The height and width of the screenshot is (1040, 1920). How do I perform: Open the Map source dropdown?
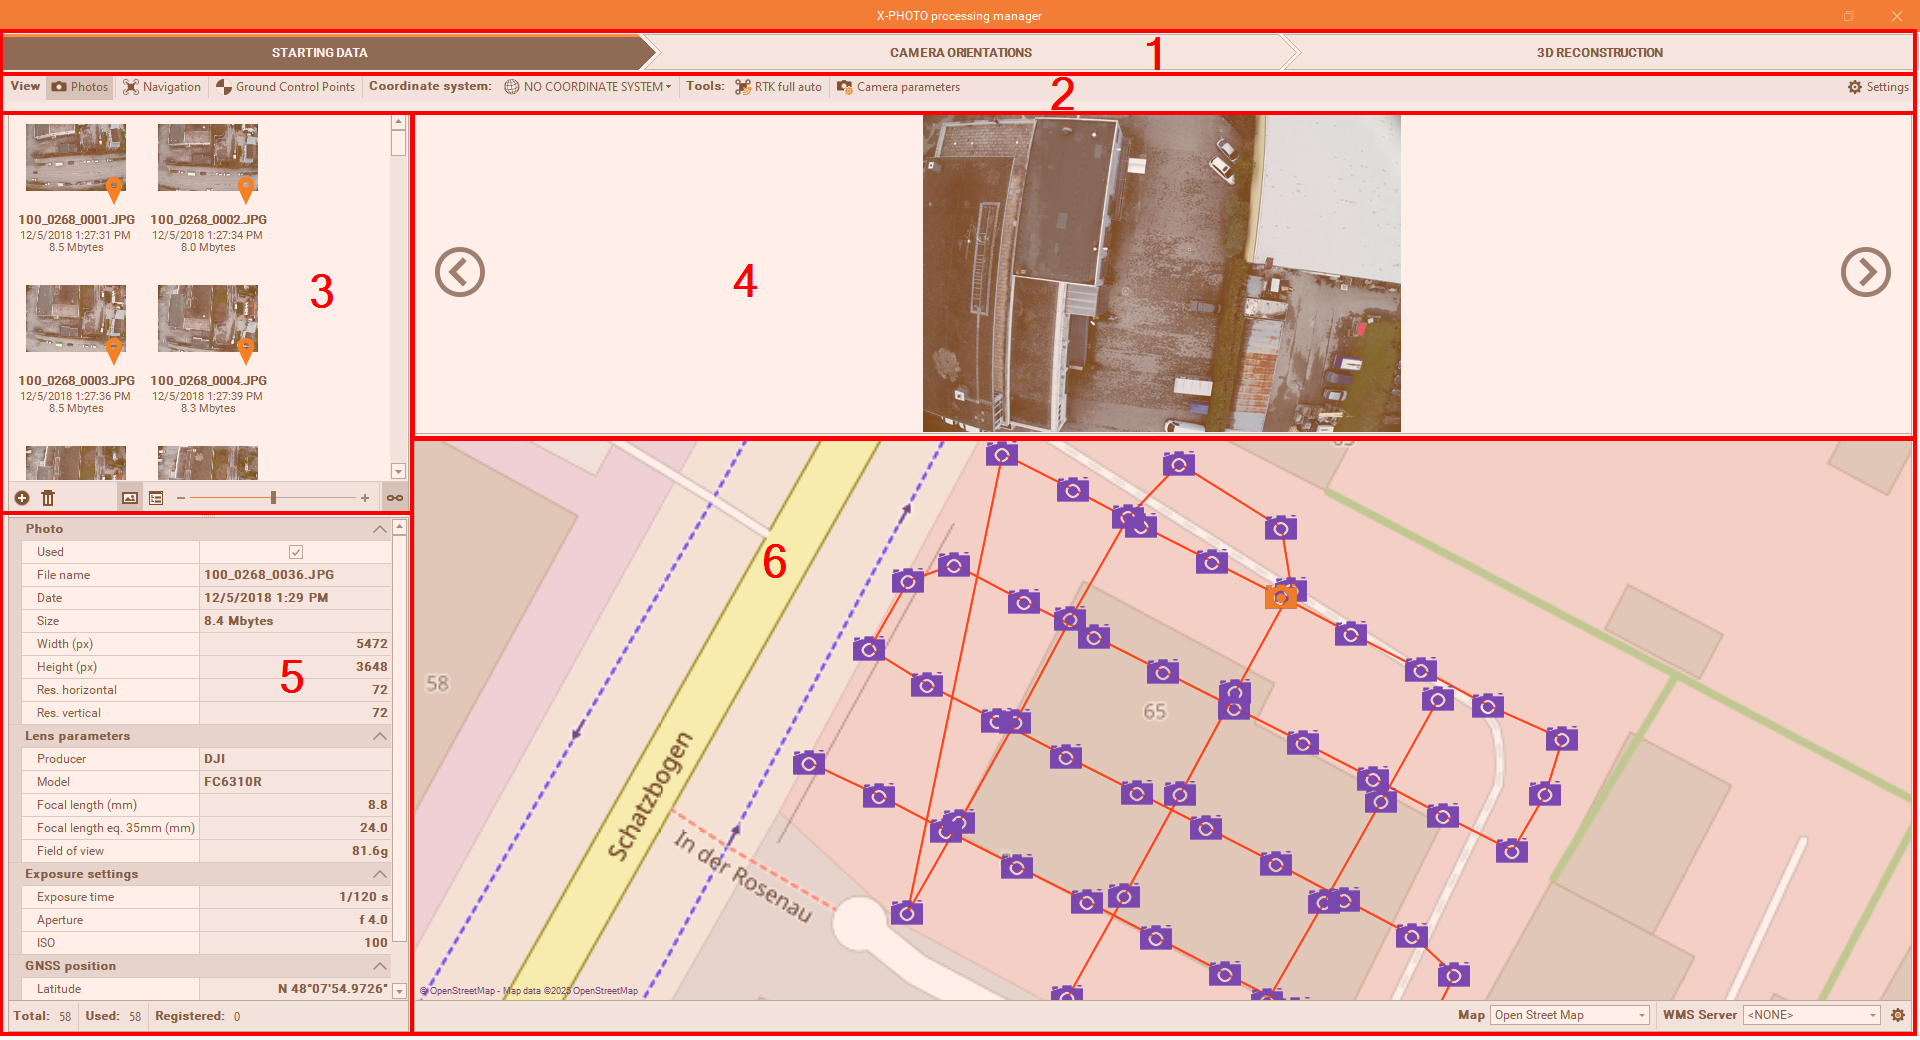click(1568, 1015)
